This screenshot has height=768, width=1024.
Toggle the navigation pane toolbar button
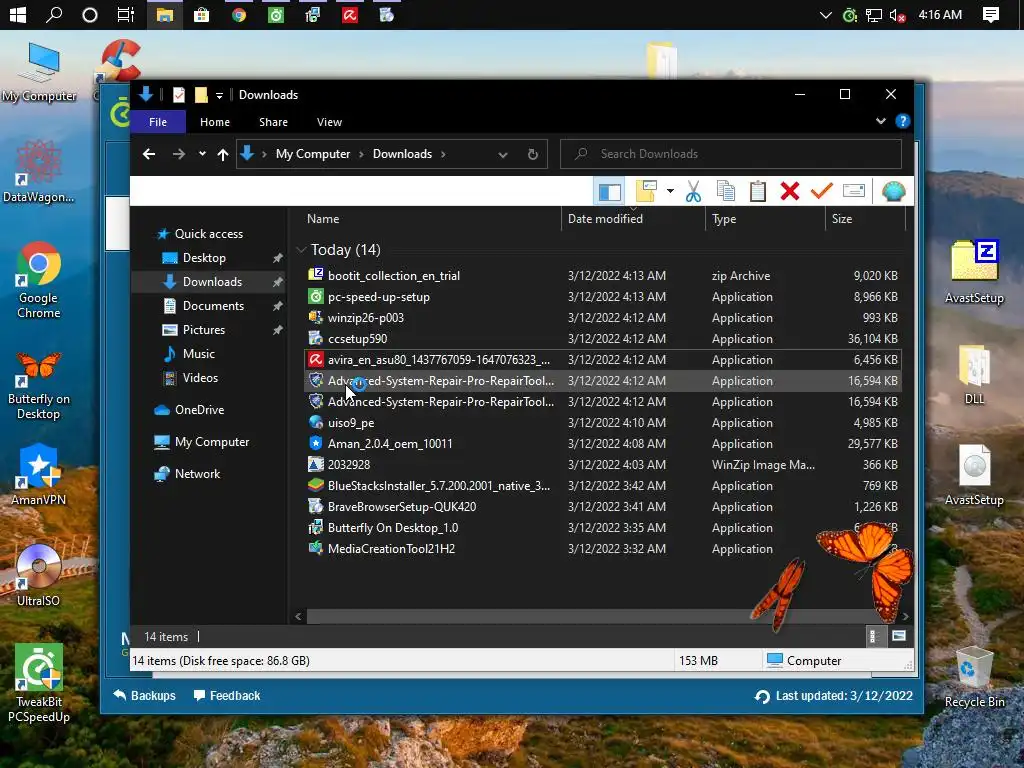609,192
